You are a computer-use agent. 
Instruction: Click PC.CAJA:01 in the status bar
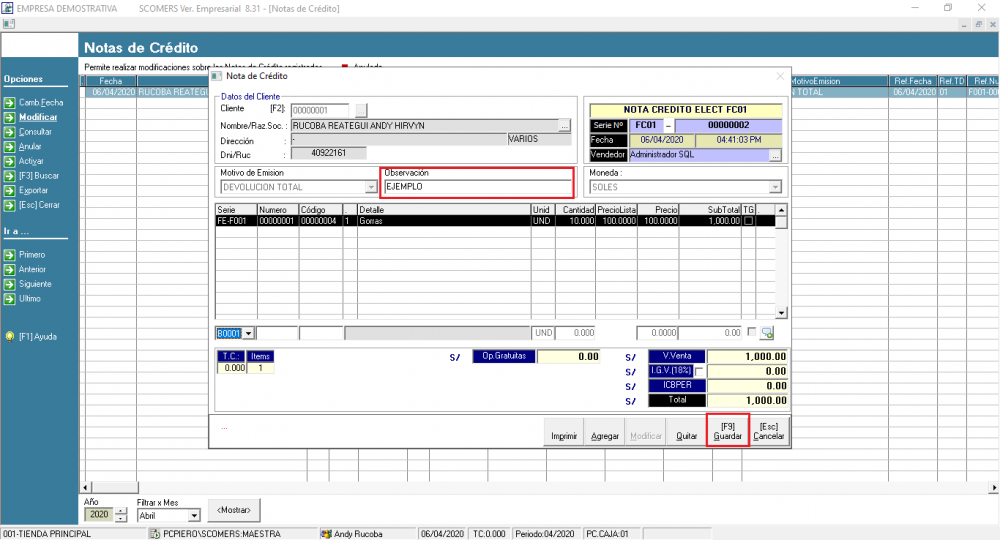click(x=607, y=534)
